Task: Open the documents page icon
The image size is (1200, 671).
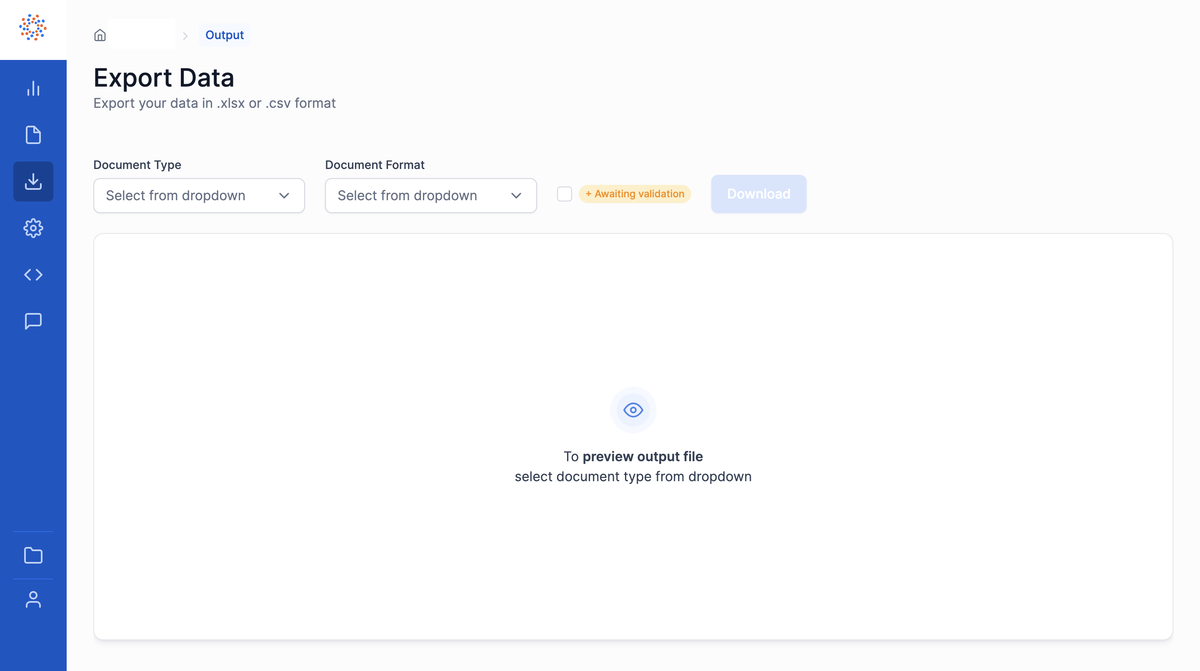Action: pyautogui.click(x=33, y=135)
